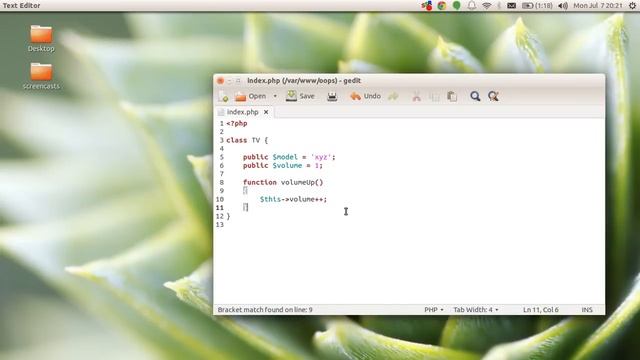Click the Open folder icon
This screenshot has height=360, width=640.
[x=240, y=96]
